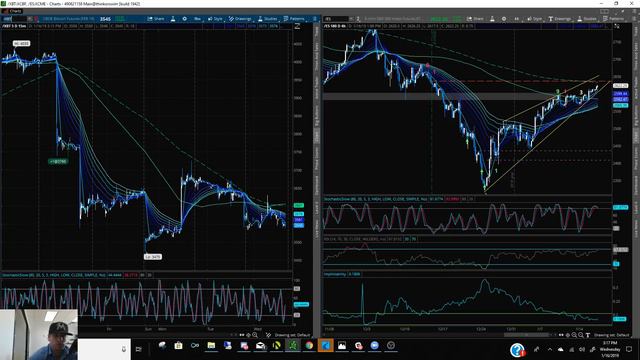Screen dimensions: 640x360
Task: Click pan arrows icon below left chart
Action: [x=248, y=335]
